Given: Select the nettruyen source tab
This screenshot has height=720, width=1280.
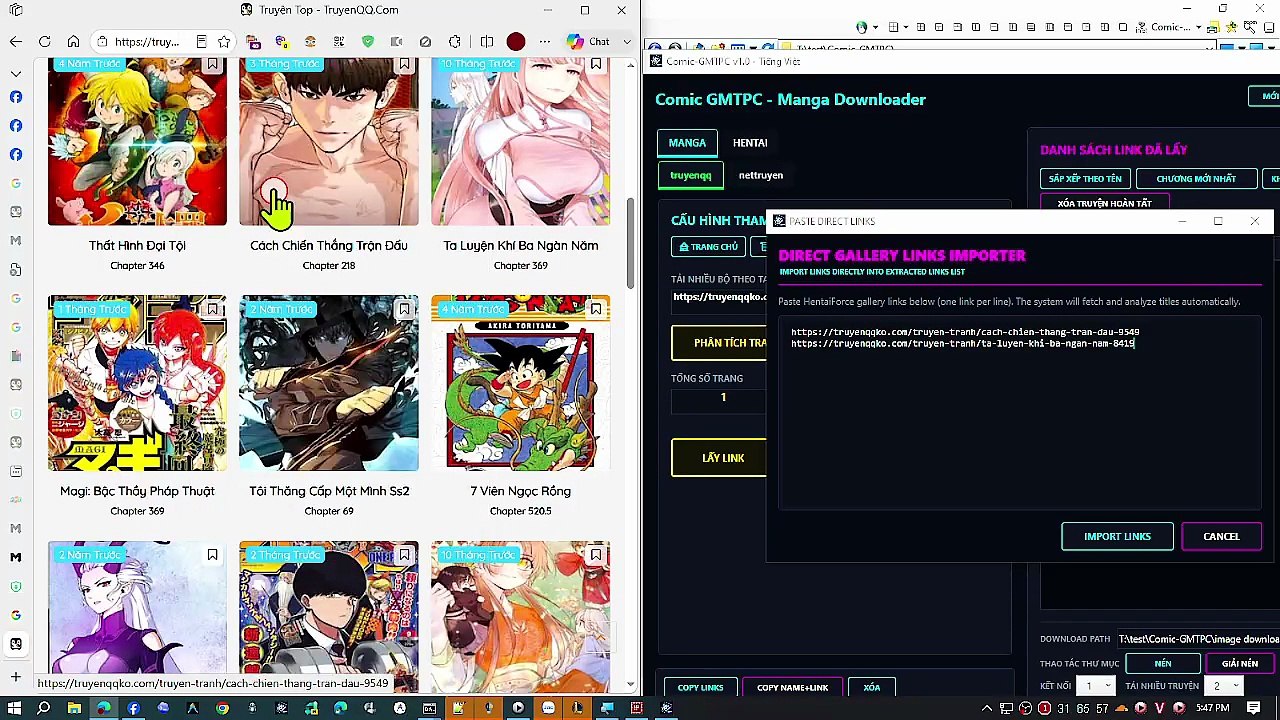Looking at the screenshot, I should [761, 175].
